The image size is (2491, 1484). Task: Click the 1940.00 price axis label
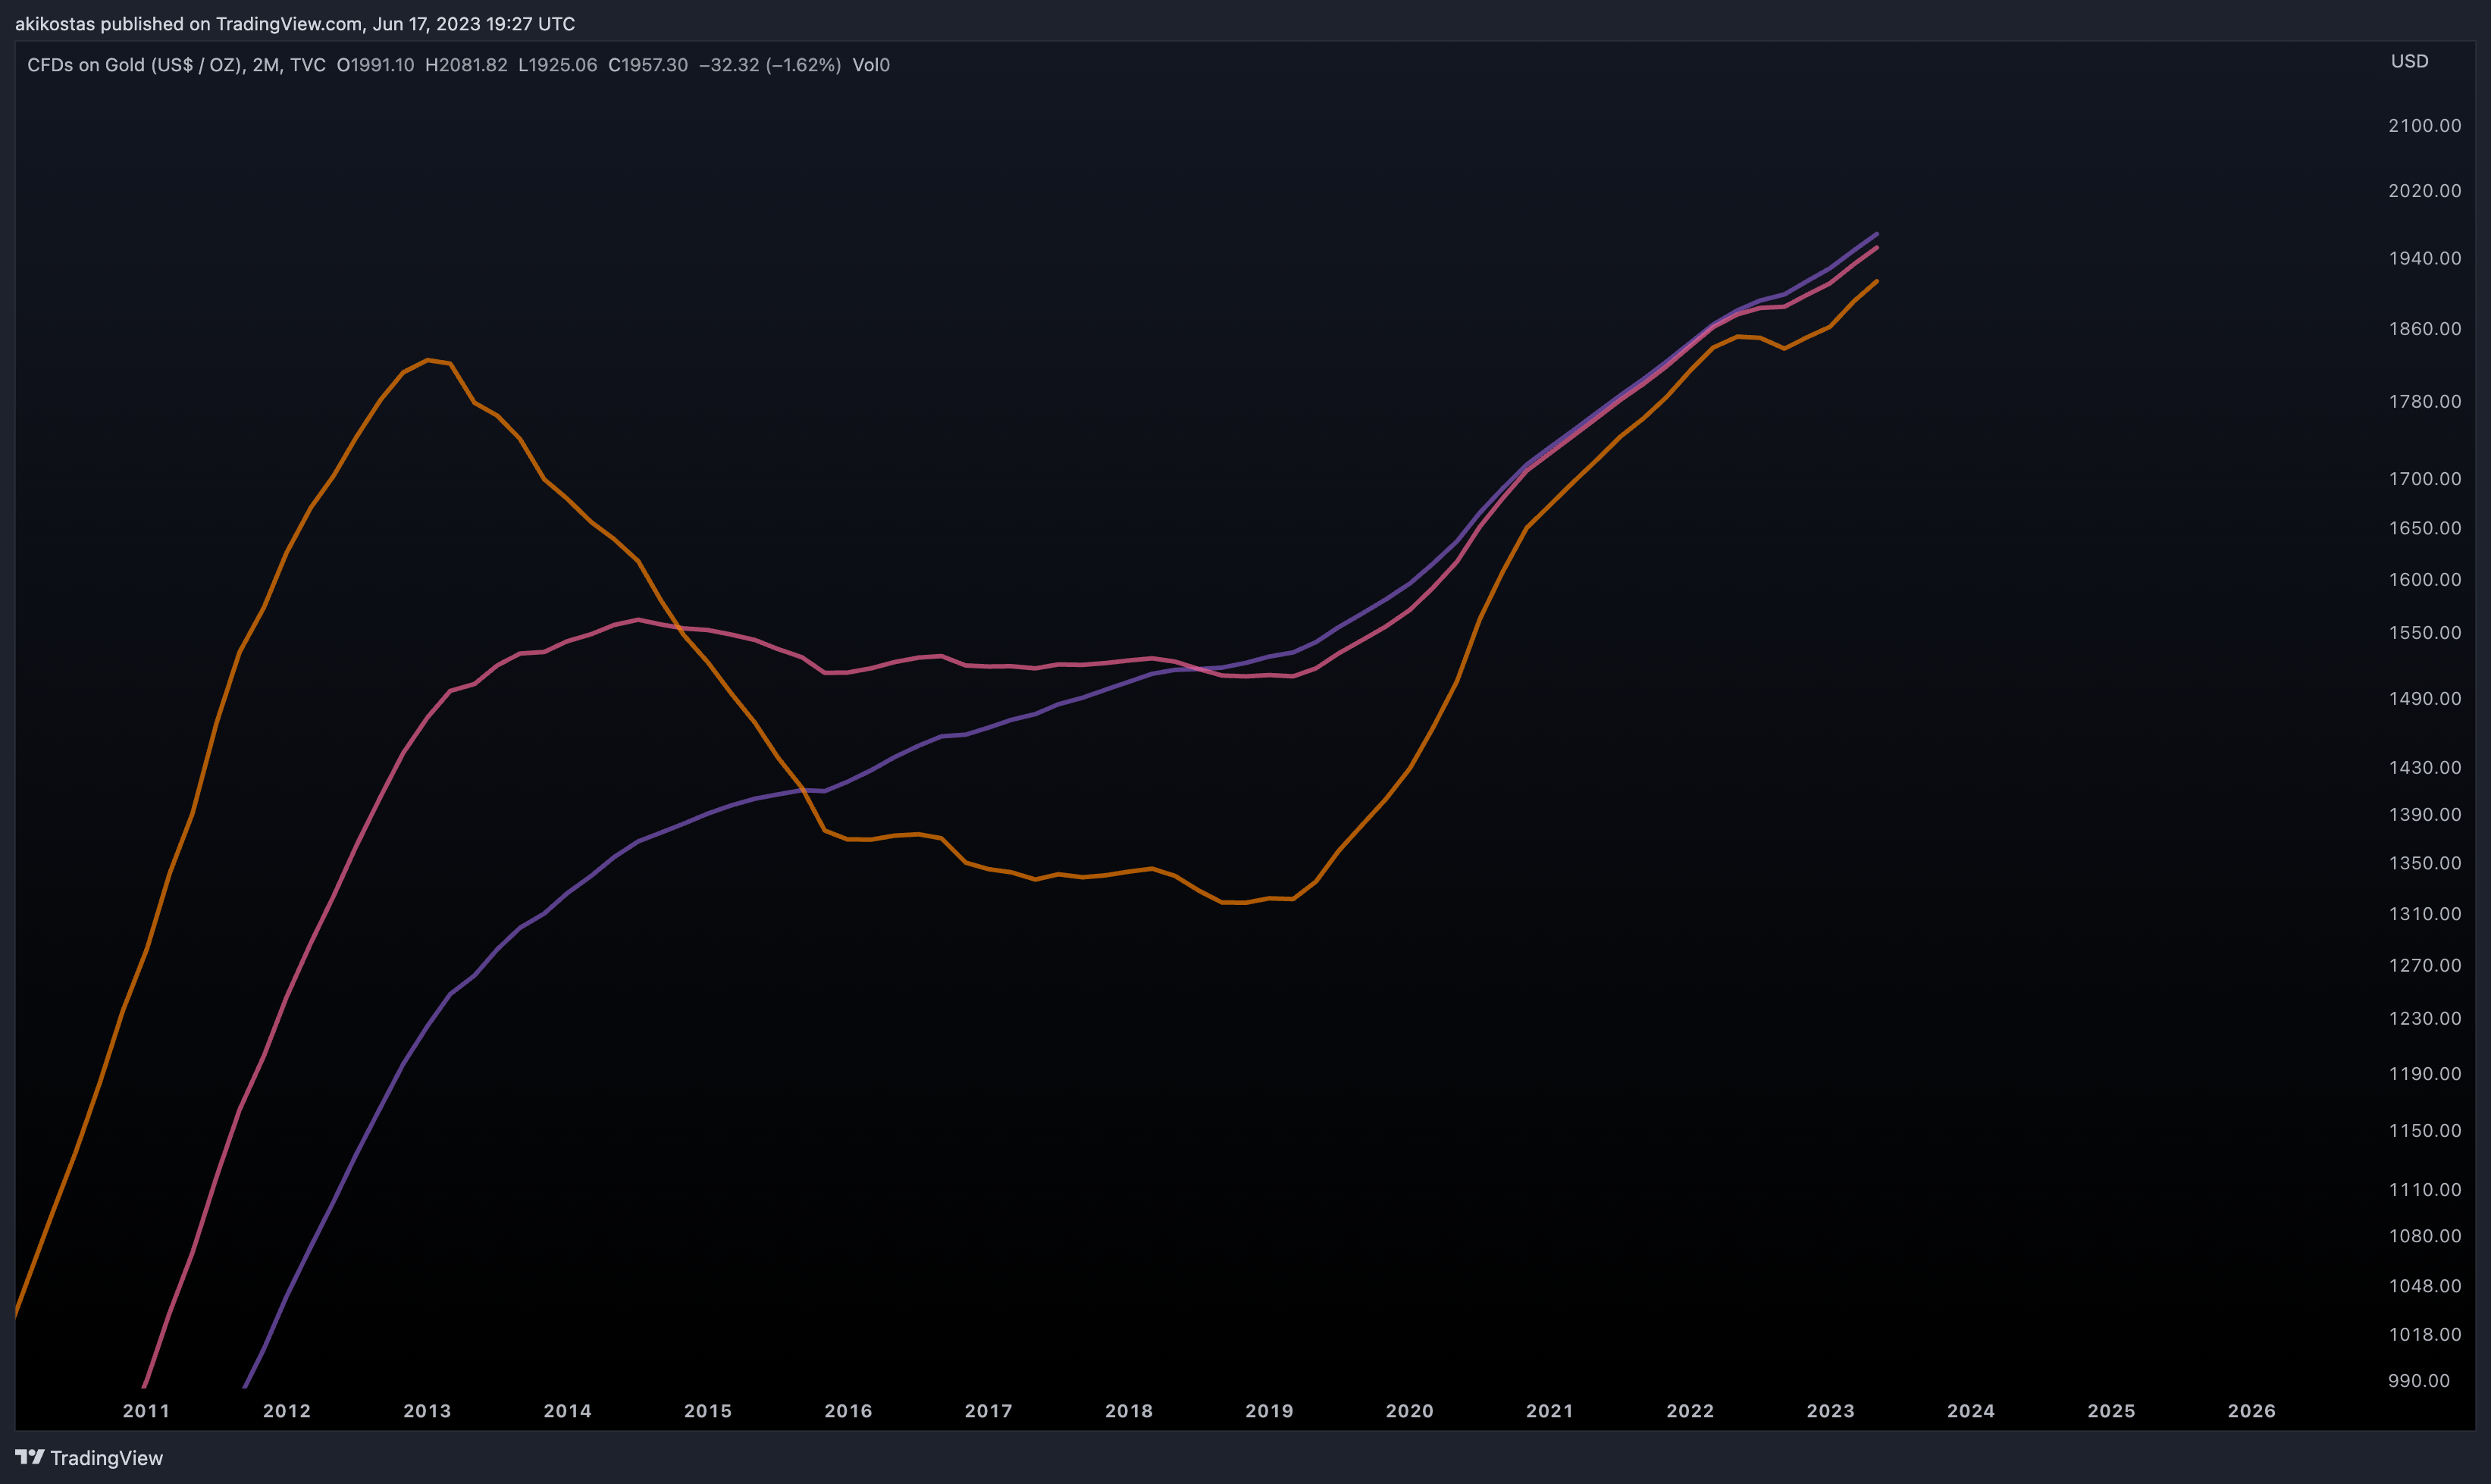click(2425, 258)
